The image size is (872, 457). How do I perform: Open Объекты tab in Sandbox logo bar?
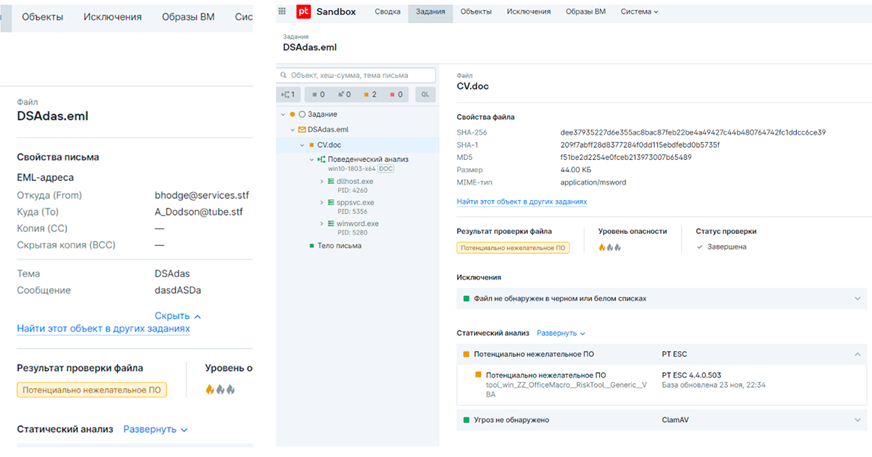(x=476, y=11)
